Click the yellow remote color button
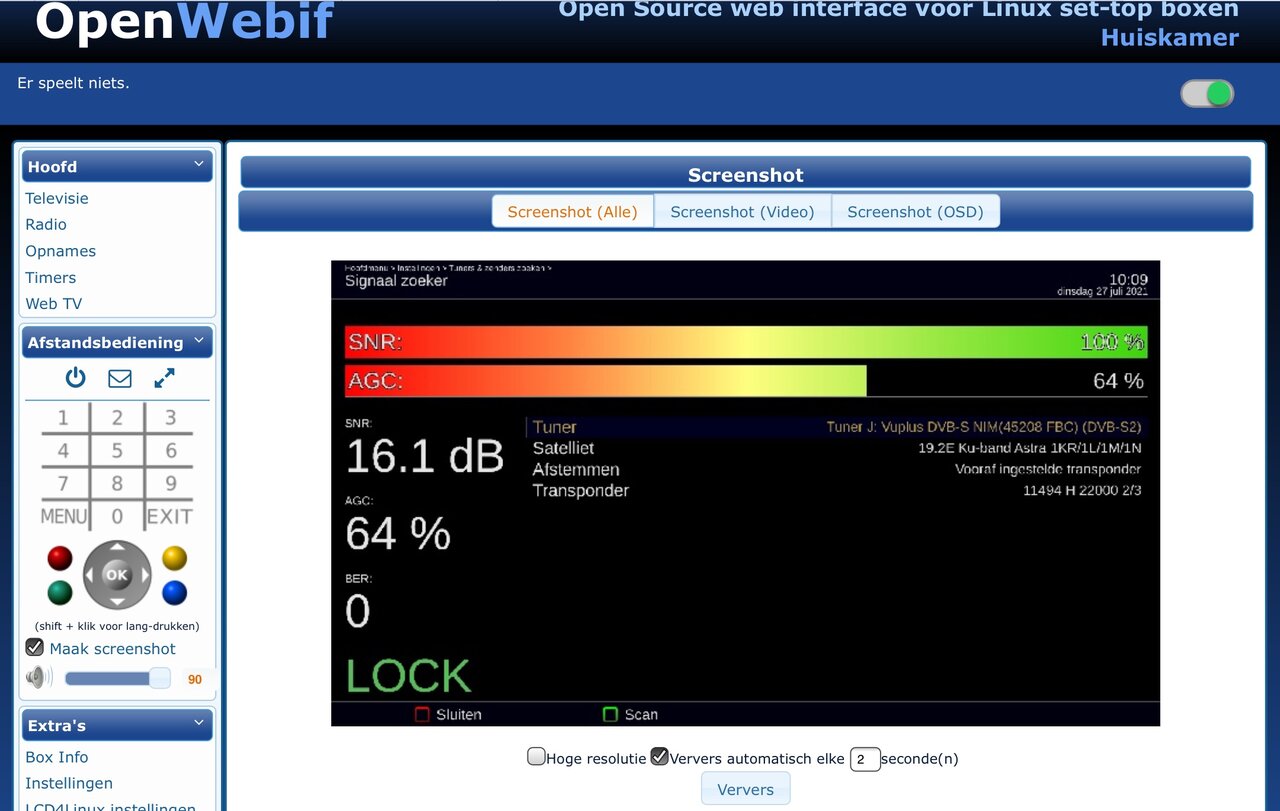Image resolution: width=1280 pixels, height=811 pixels. point(175,558)
